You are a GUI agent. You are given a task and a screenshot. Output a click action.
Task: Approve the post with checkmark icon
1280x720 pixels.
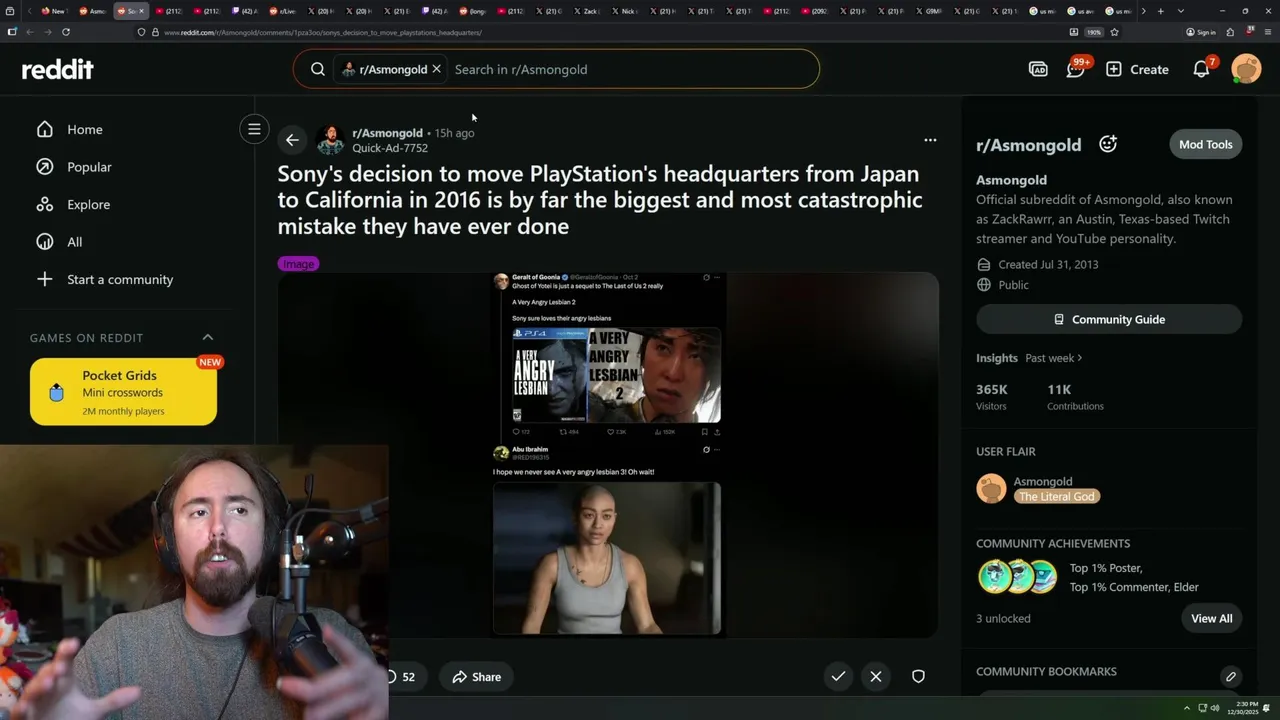838,676
